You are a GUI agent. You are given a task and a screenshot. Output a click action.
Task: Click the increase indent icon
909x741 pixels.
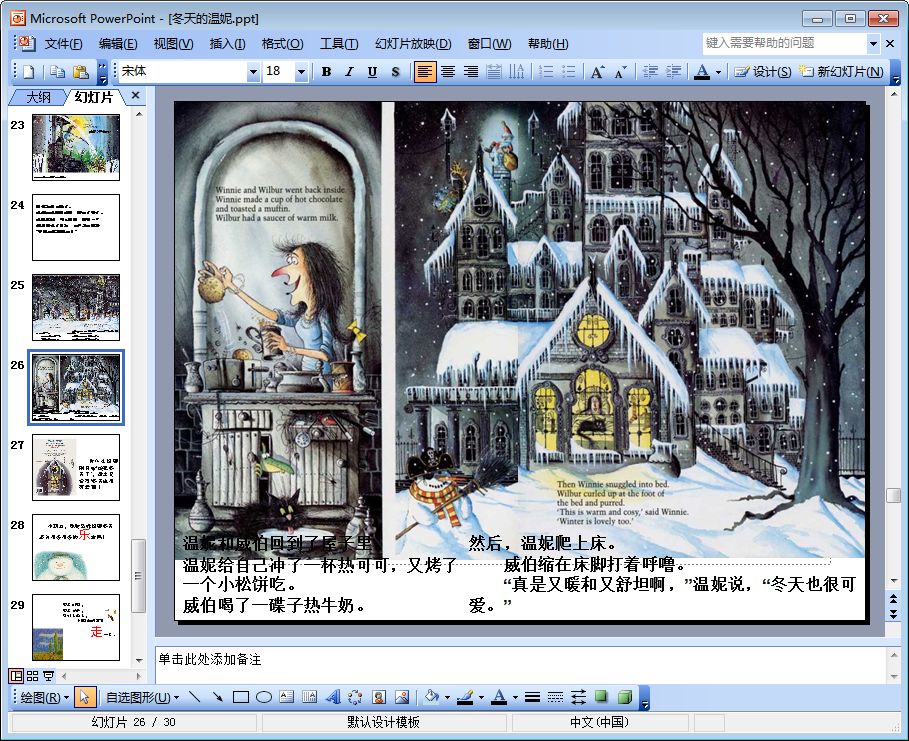coord(674,72)
